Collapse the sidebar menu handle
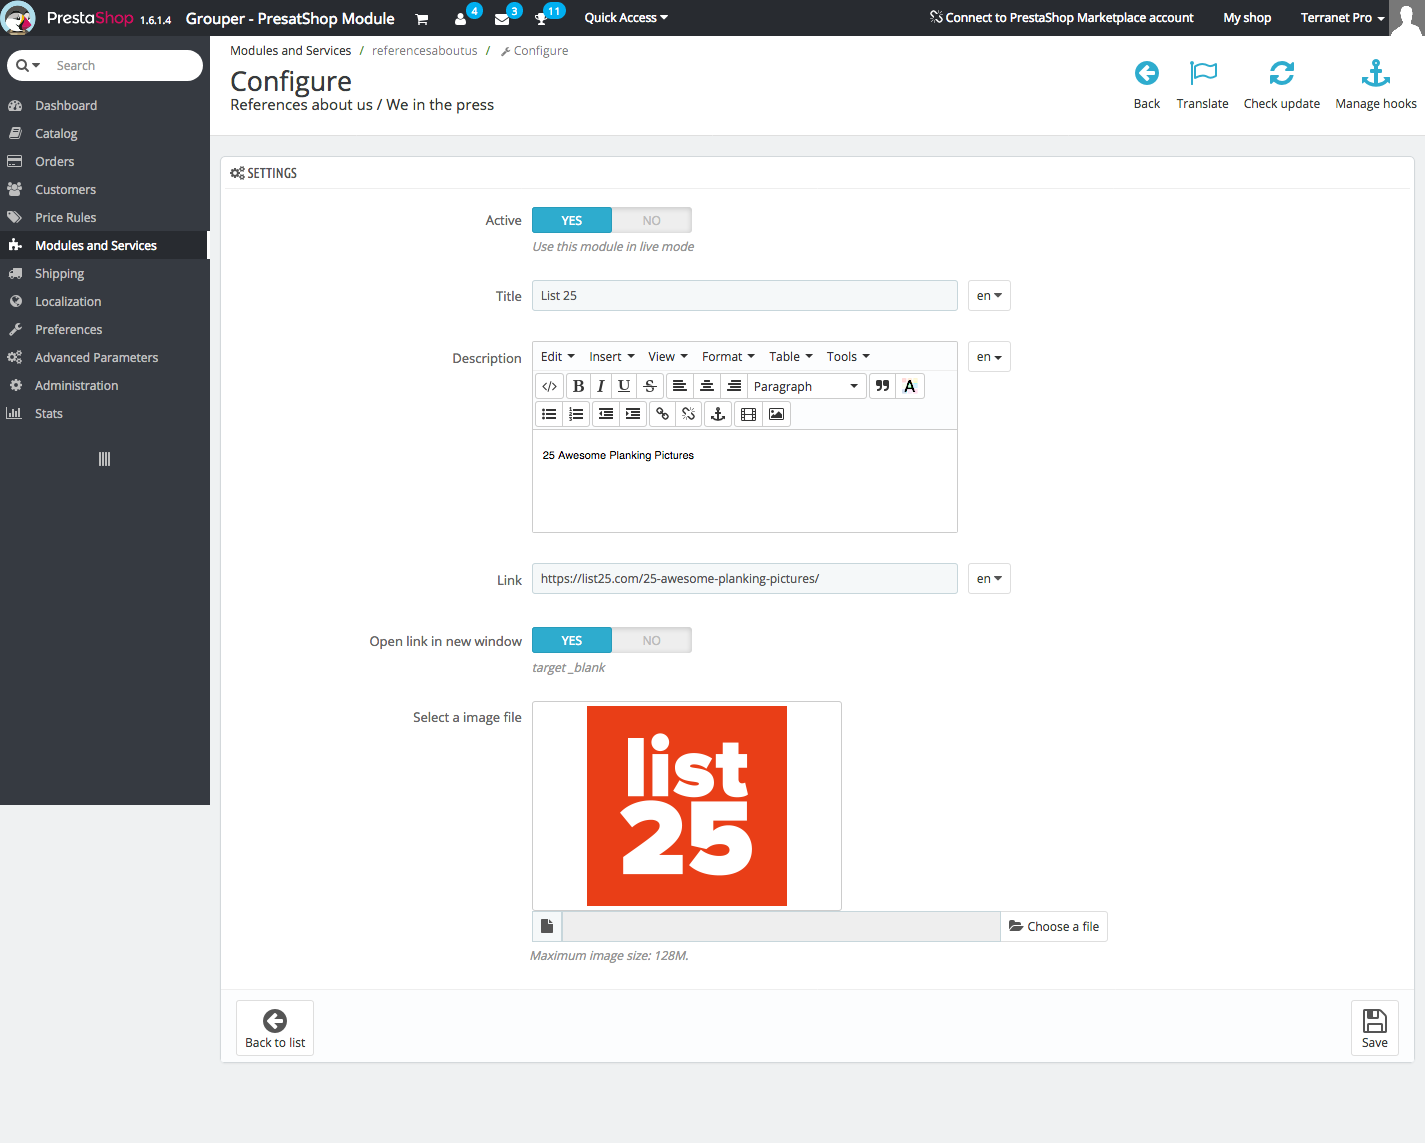 [x=104, y=459]
